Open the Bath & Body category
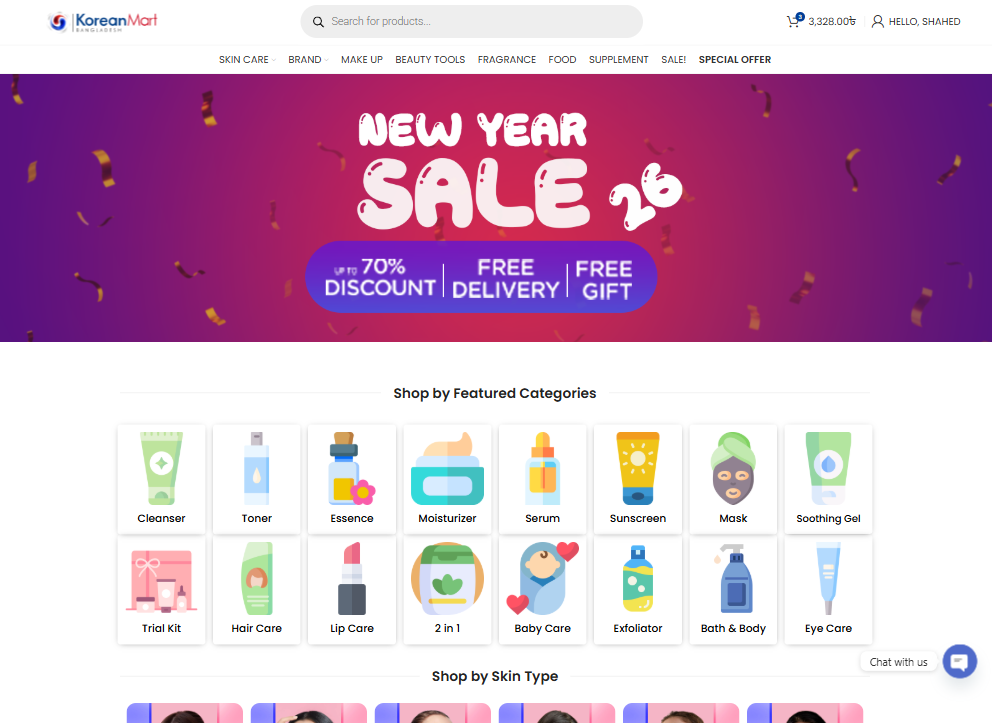Screen dimensions: 992x723 [x=733, y=590]
